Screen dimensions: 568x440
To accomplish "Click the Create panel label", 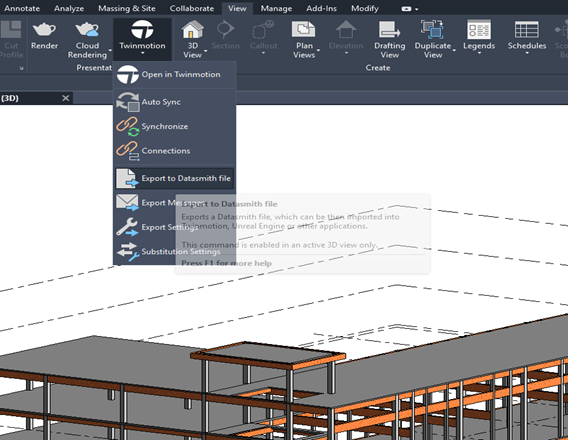I will click(x=378, y=68).
